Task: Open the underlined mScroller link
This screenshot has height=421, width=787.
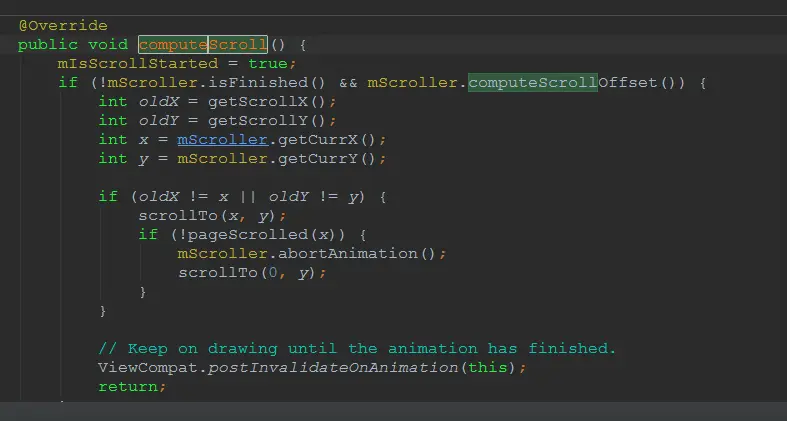Action: [x=222, y=139]
